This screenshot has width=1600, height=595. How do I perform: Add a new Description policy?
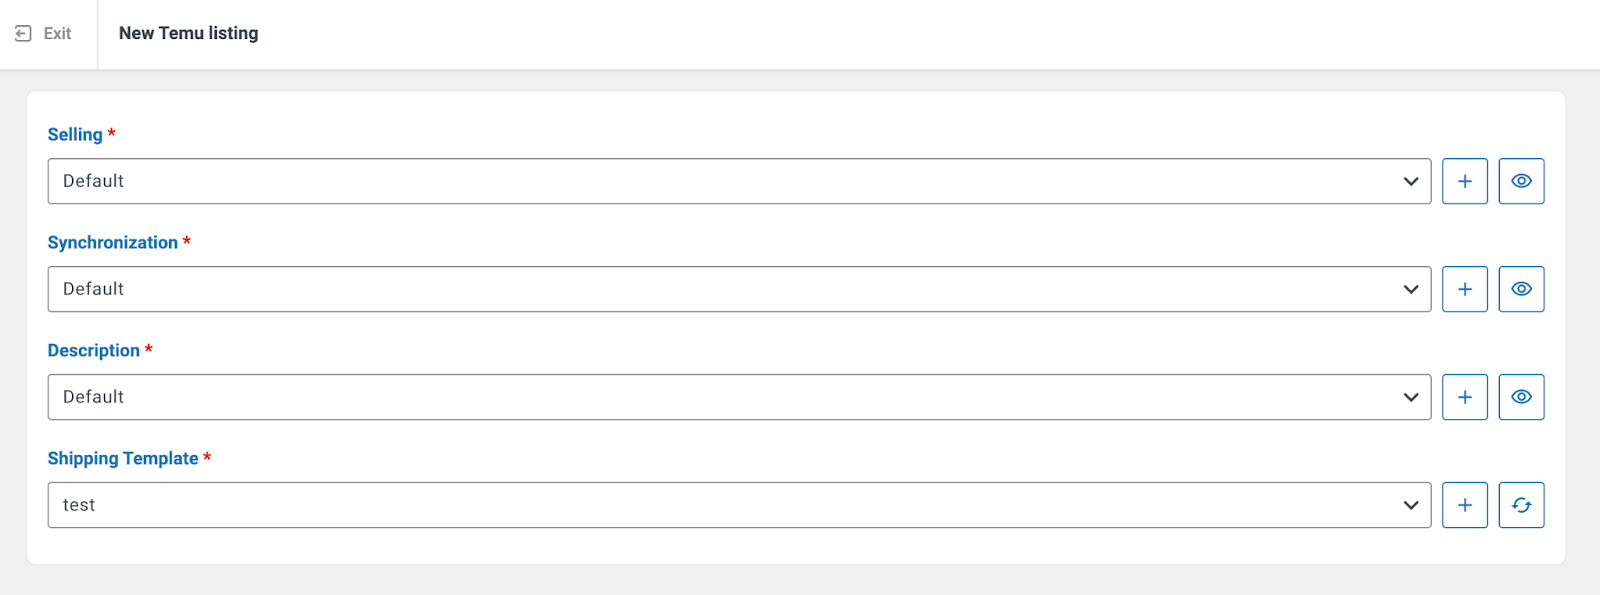[1464, 397]
